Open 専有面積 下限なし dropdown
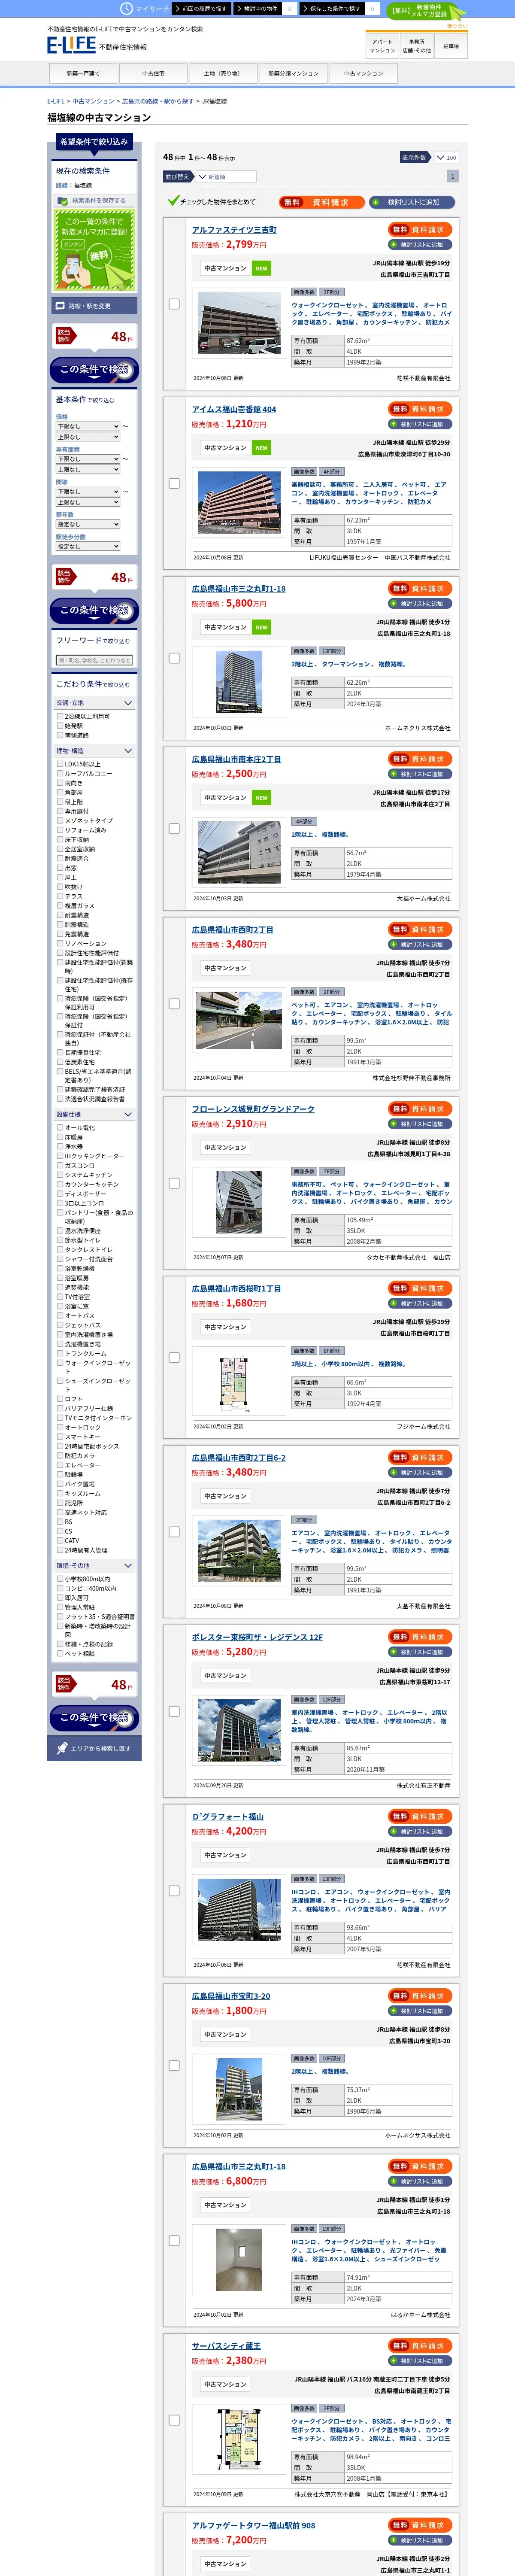This screenshot has width=515, height=2576. click(88, 459)
